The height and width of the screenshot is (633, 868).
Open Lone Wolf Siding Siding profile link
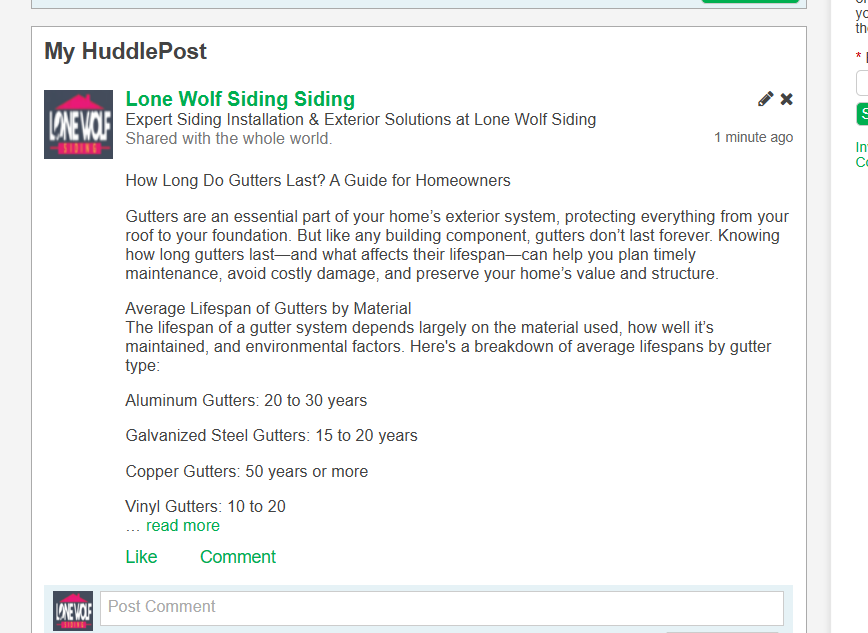point(240,99)
